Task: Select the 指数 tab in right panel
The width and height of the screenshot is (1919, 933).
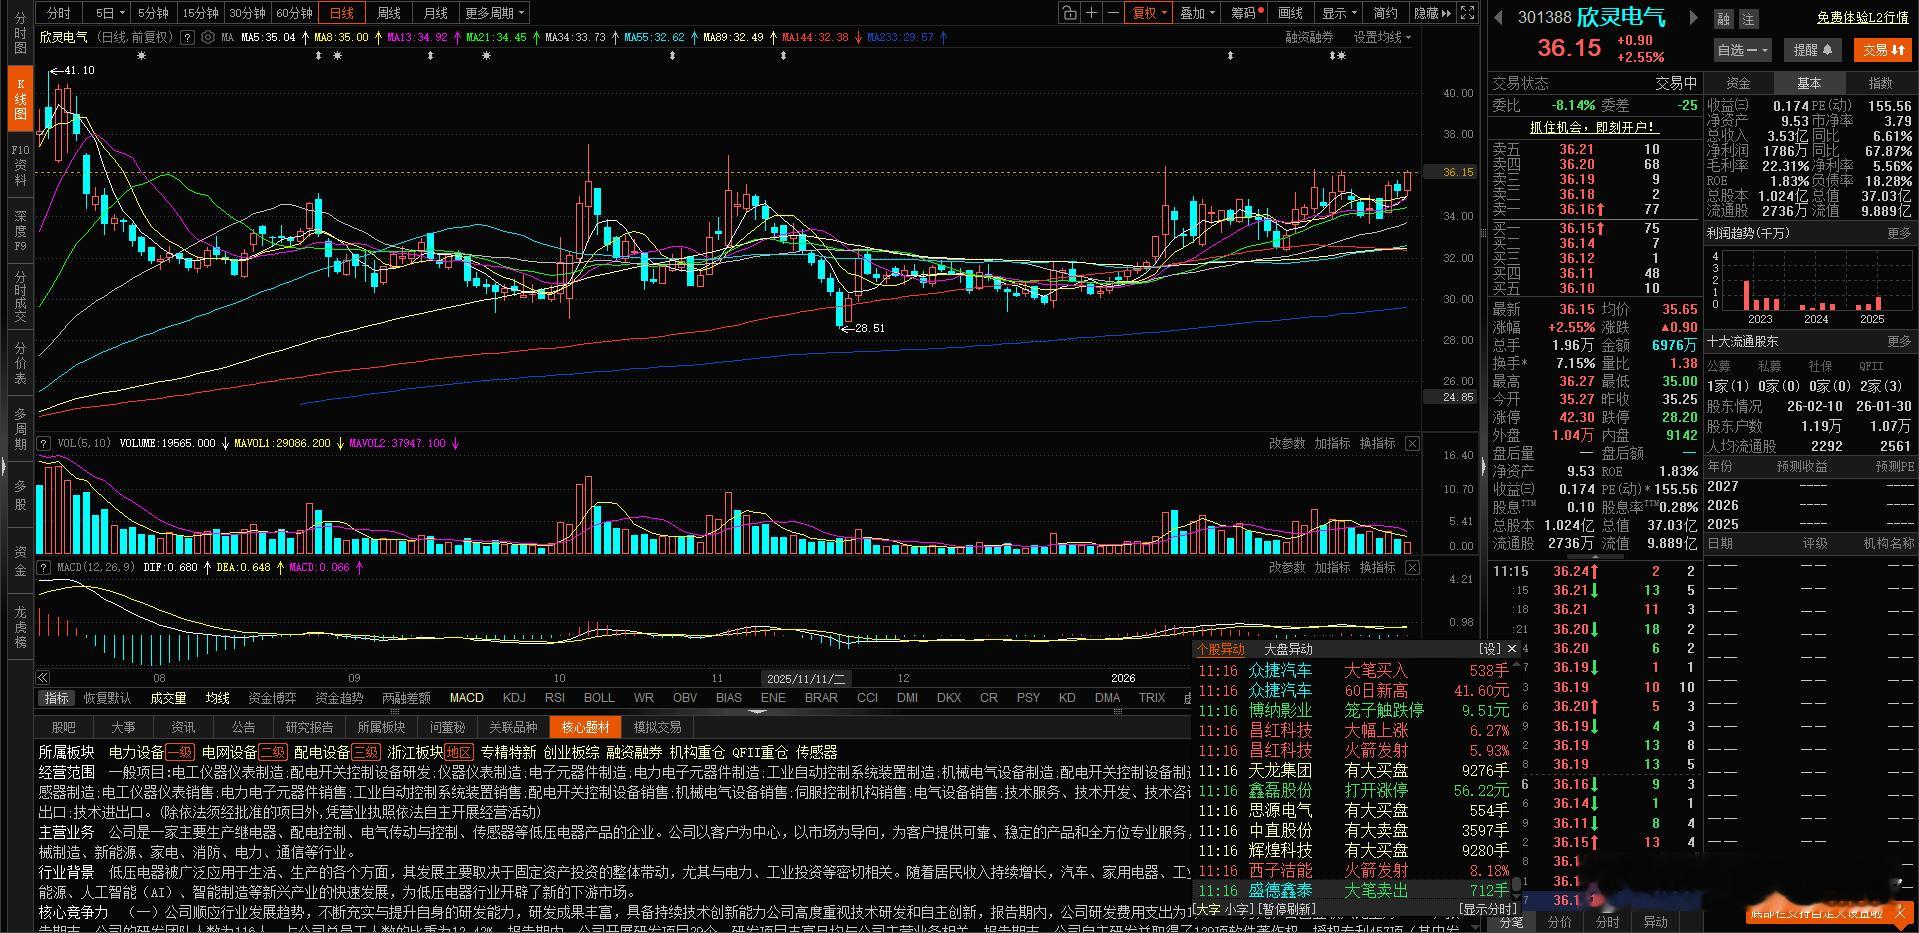Action: click(1881, 83)
